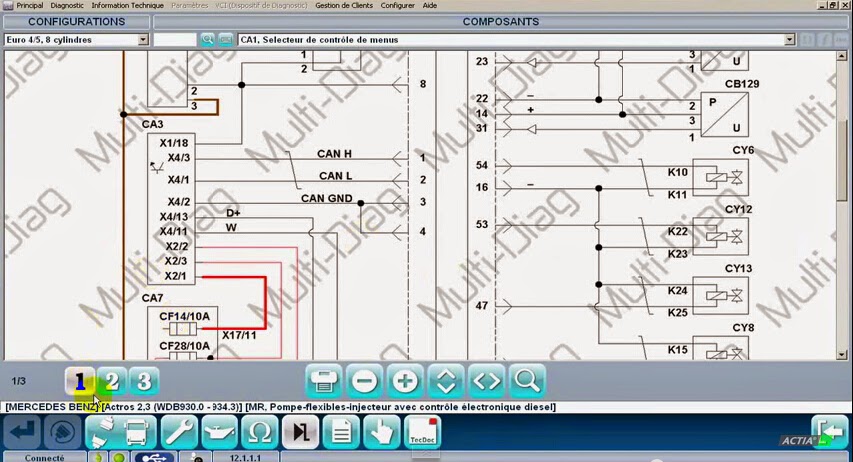
Task: Click the X17/11 connector label
Action: tap(239, 335)
